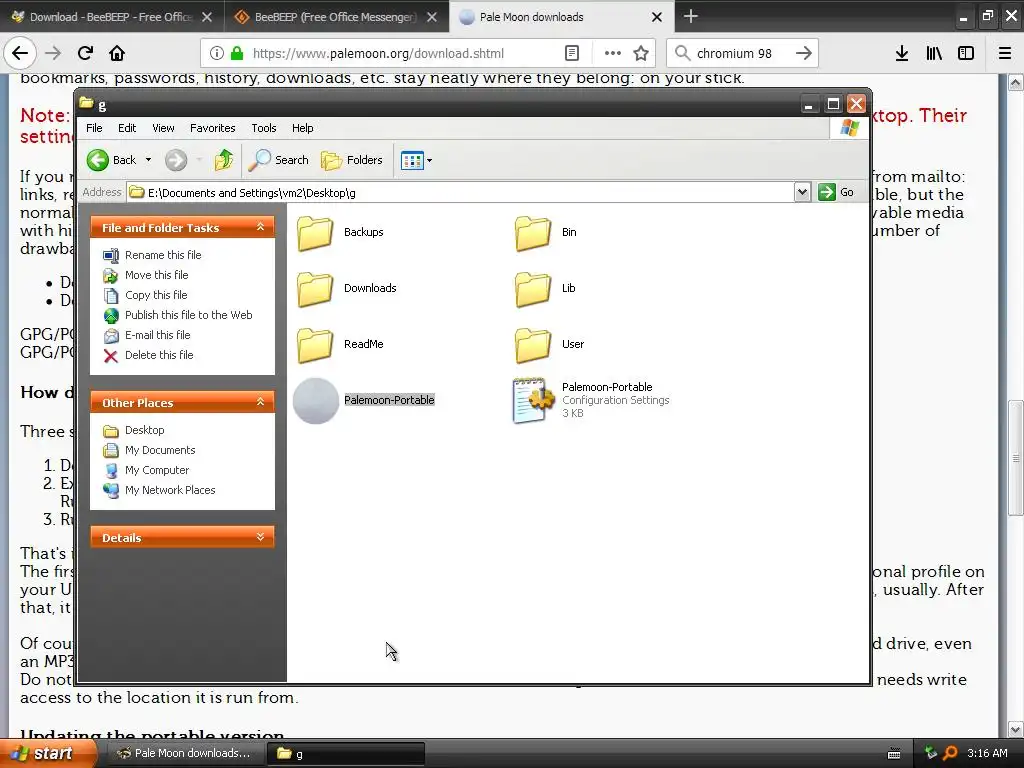Screen dimensions: 1024x768
Task: Click the browser home icon
Action: point(117,53)
